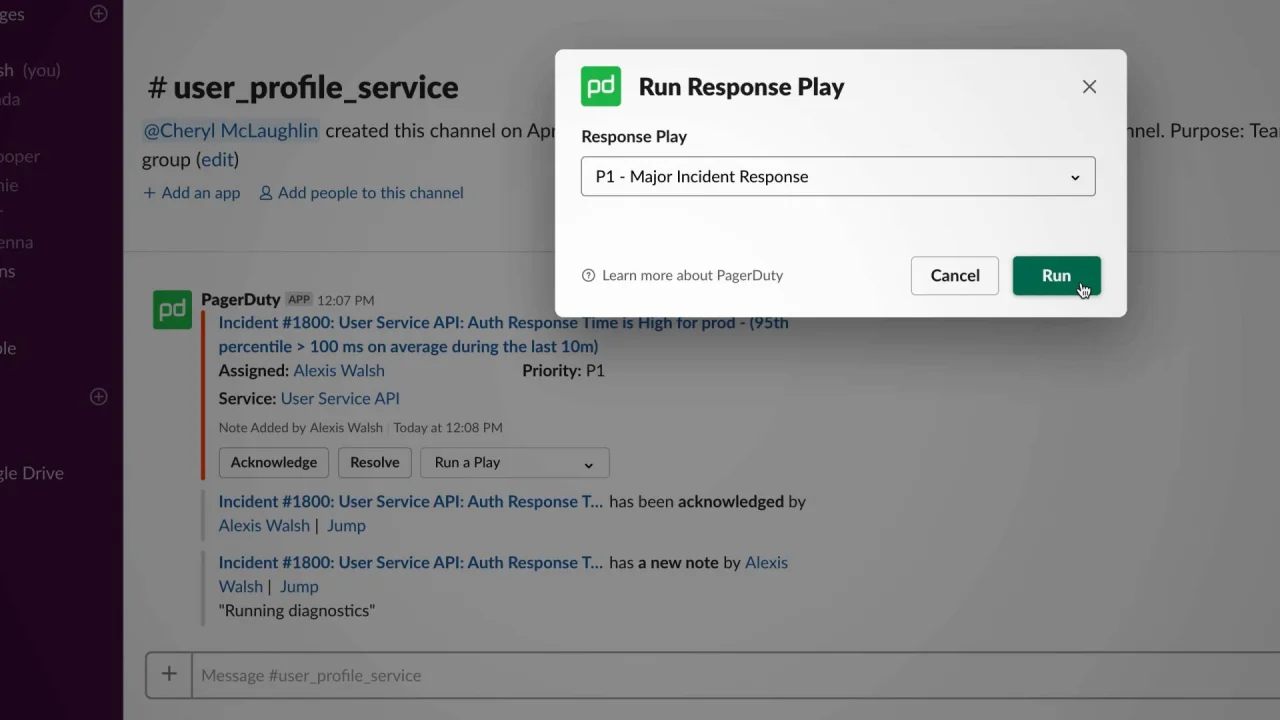
Task: Click the 12:07 PM message timestamp
Action: (x=346, y=300)
